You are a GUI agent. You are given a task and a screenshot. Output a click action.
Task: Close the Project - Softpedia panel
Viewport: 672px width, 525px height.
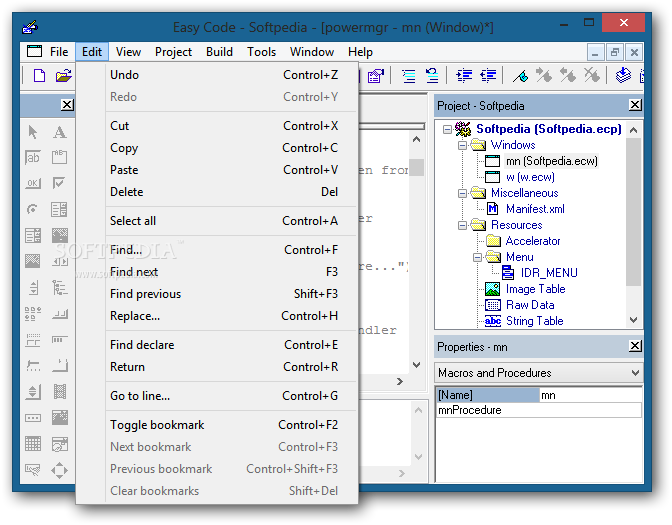click(635, 105)
